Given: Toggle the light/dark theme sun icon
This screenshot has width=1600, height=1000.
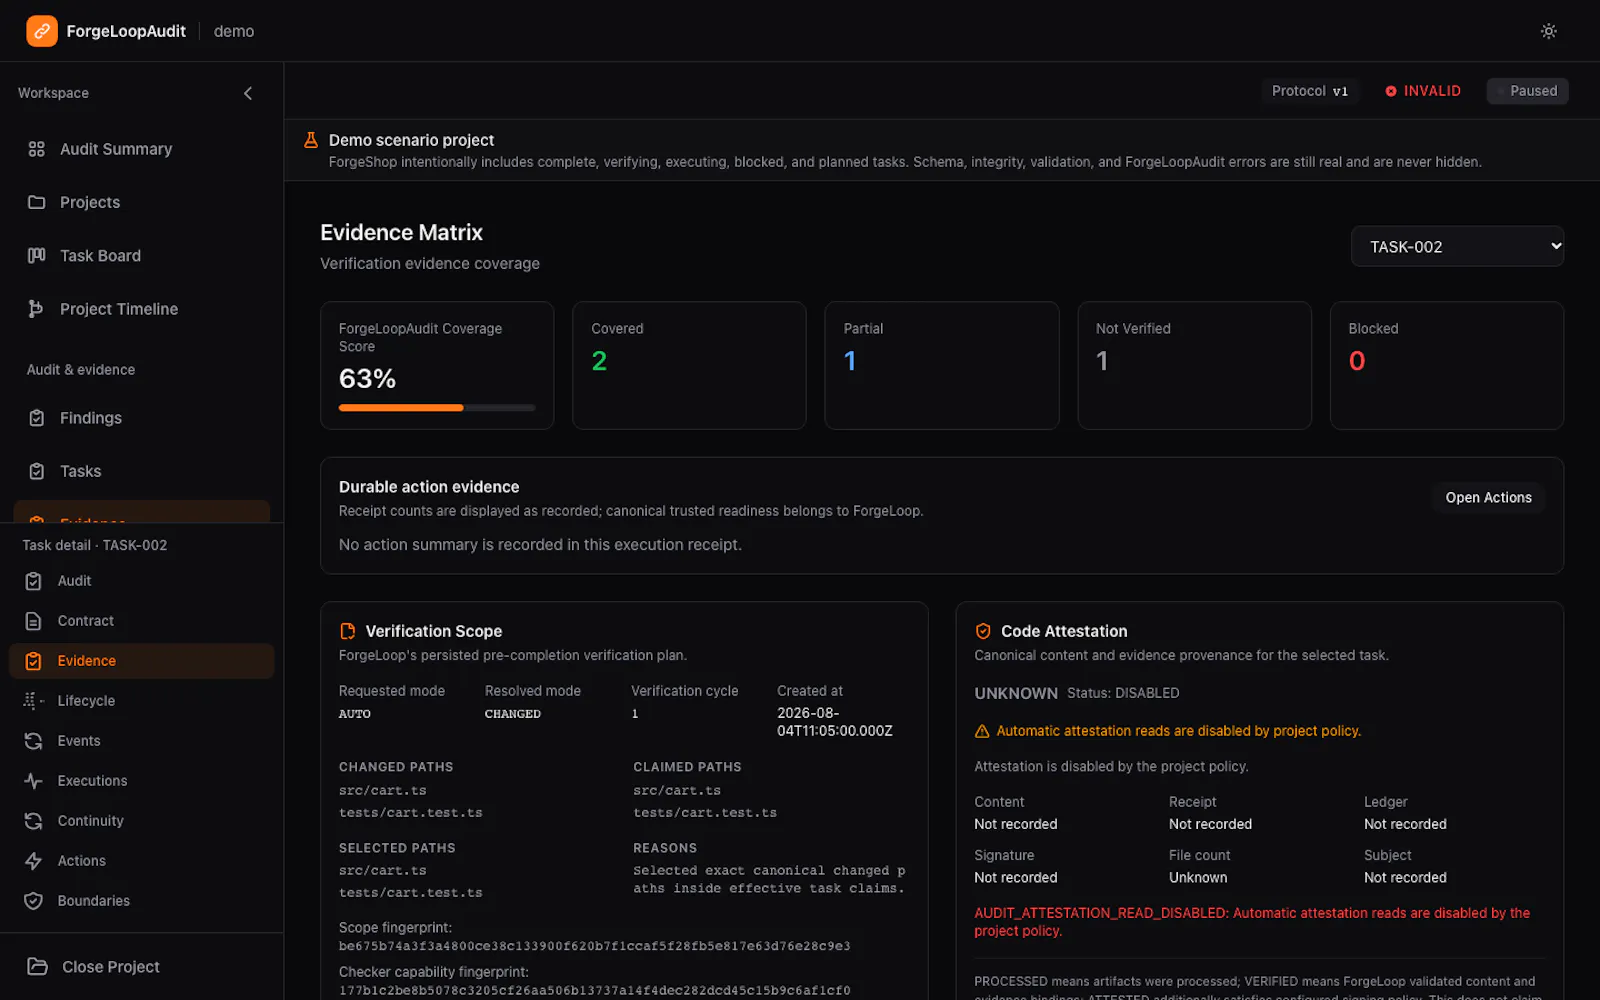Looking at the screenshot, I should [x=1548, y=31].
